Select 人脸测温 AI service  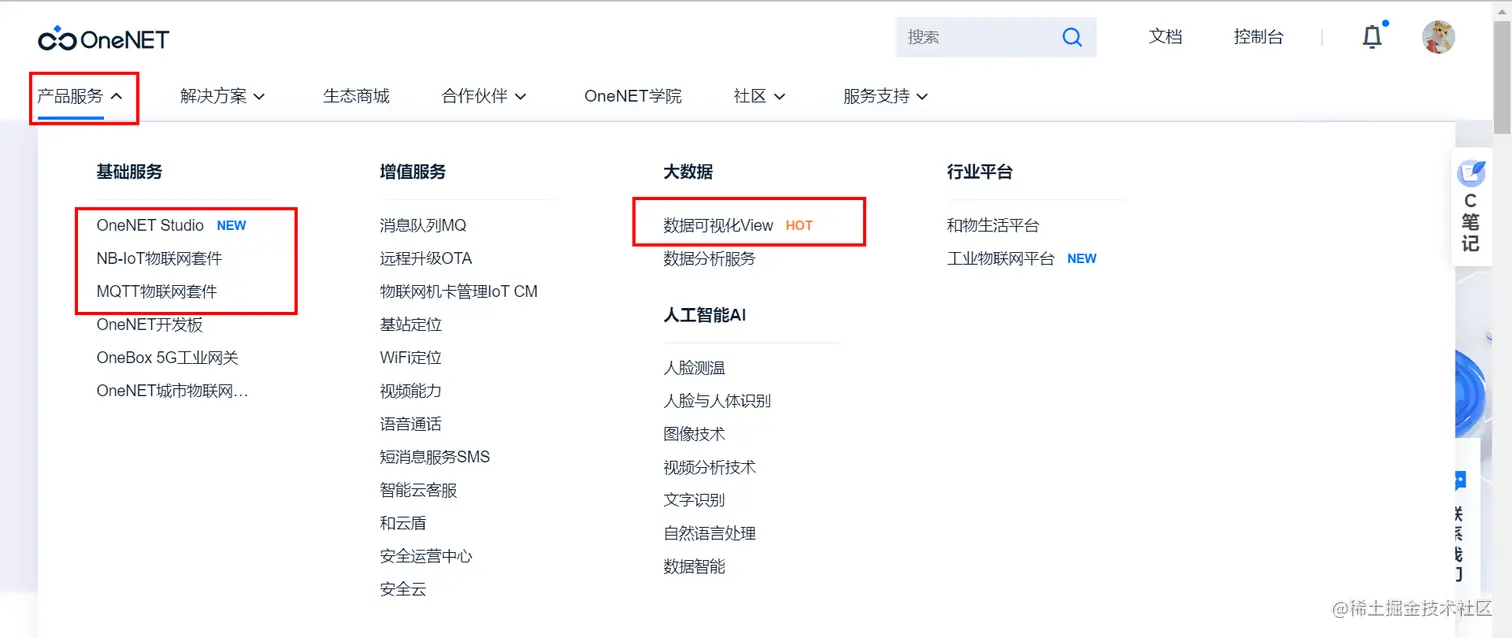tap(694, 367)
